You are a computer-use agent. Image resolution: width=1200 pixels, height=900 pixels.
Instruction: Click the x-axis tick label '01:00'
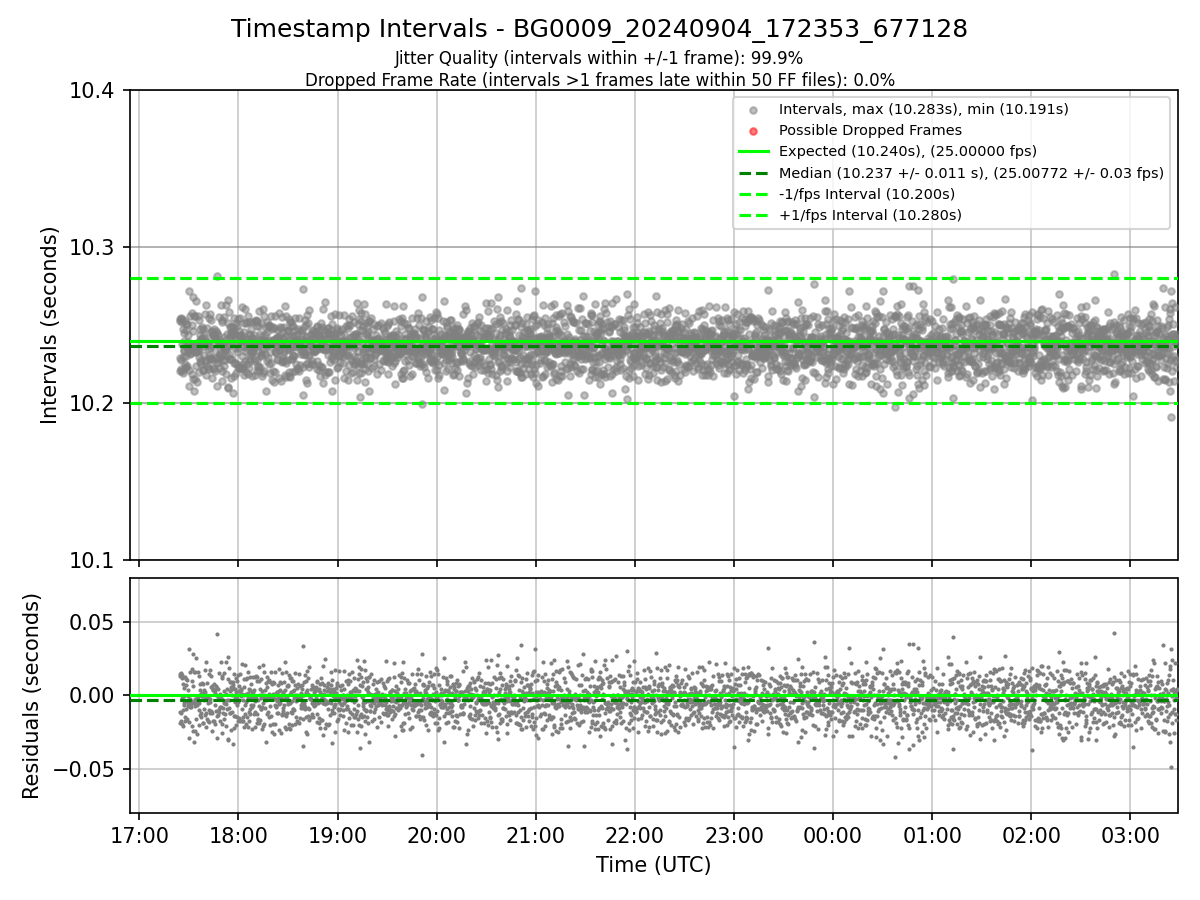pyautogui.click(x=932, y=834)
